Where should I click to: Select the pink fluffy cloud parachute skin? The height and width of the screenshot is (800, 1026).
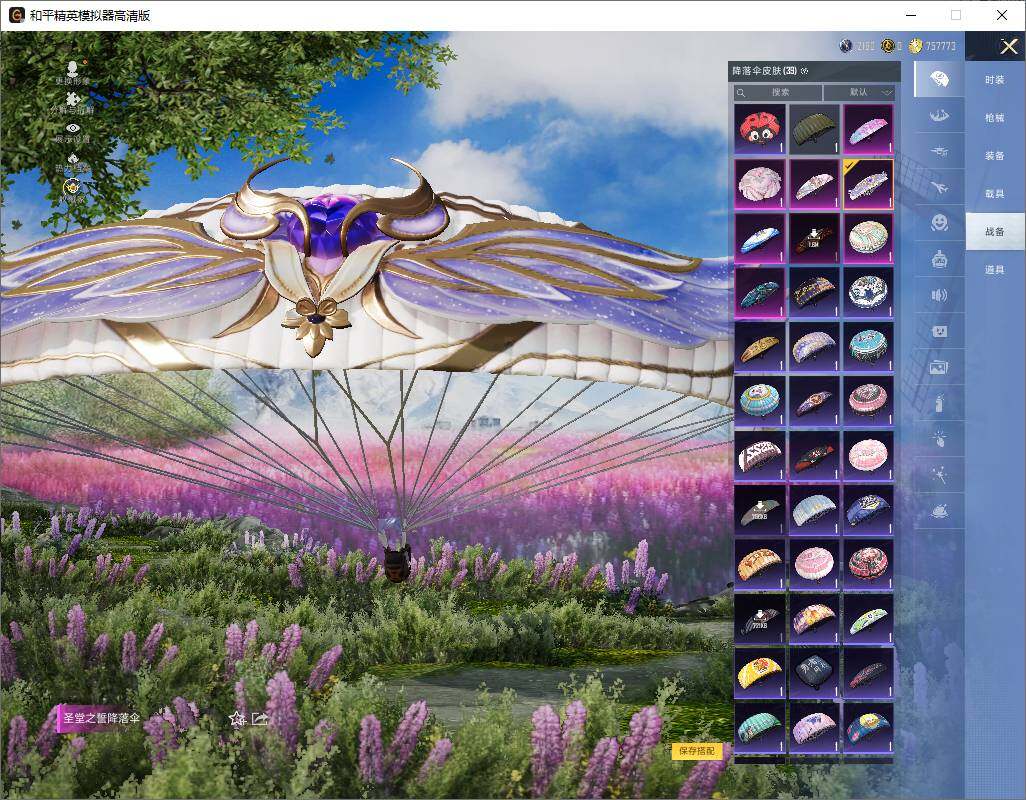pyautogui.click(x=760, y=184)
